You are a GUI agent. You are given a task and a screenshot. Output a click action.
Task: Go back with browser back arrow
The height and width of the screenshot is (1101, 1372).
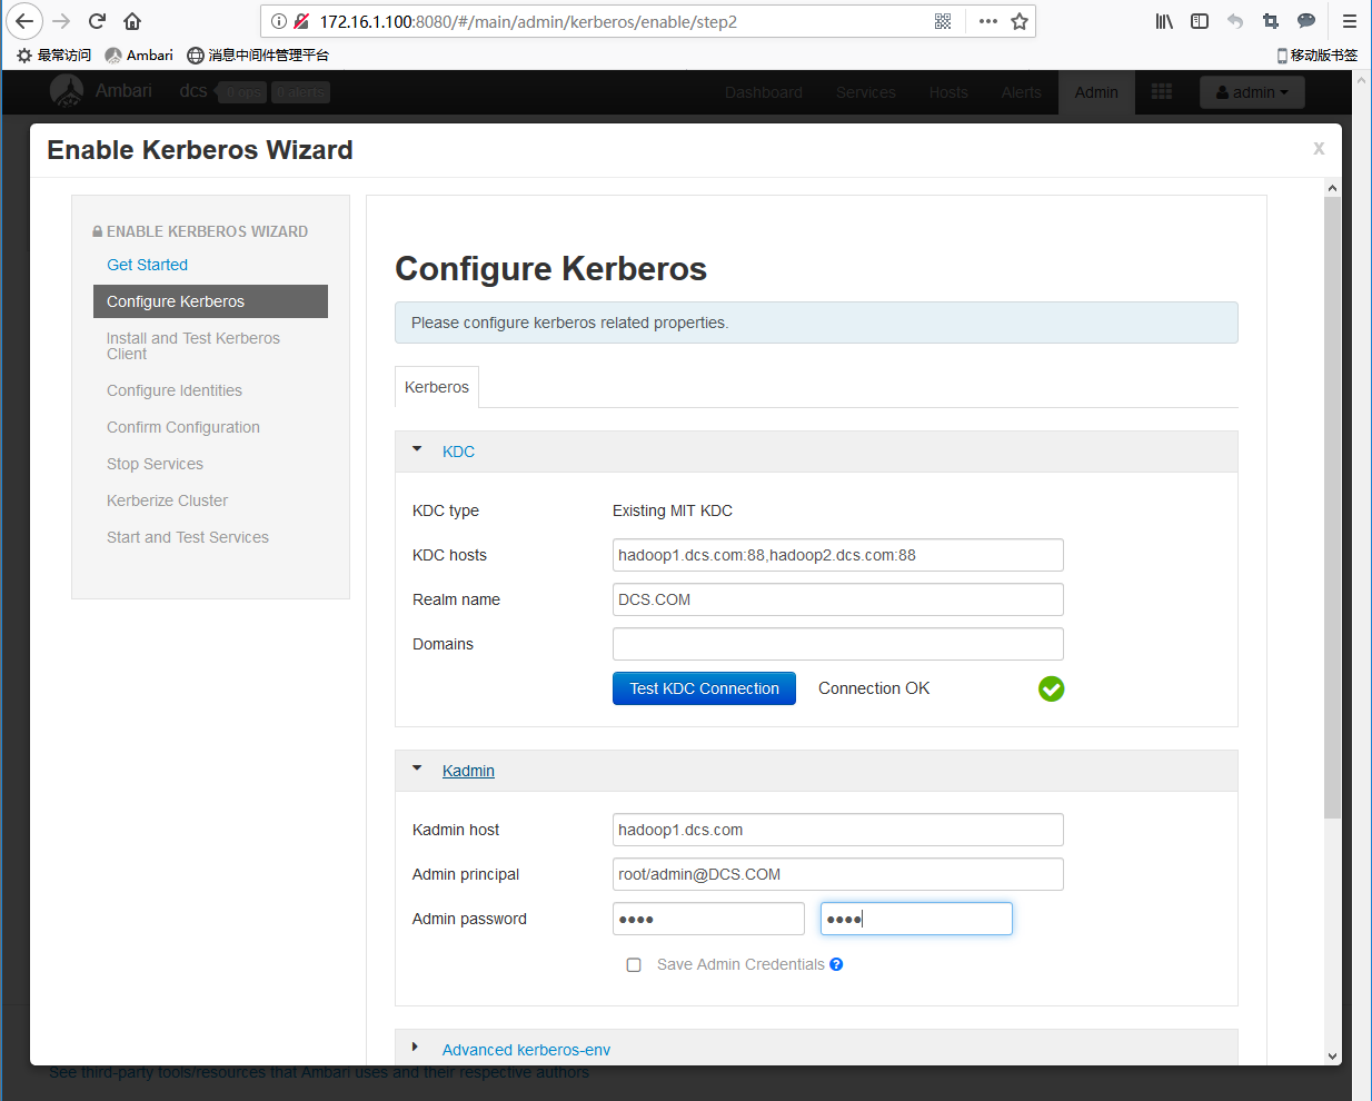point(24,21)
